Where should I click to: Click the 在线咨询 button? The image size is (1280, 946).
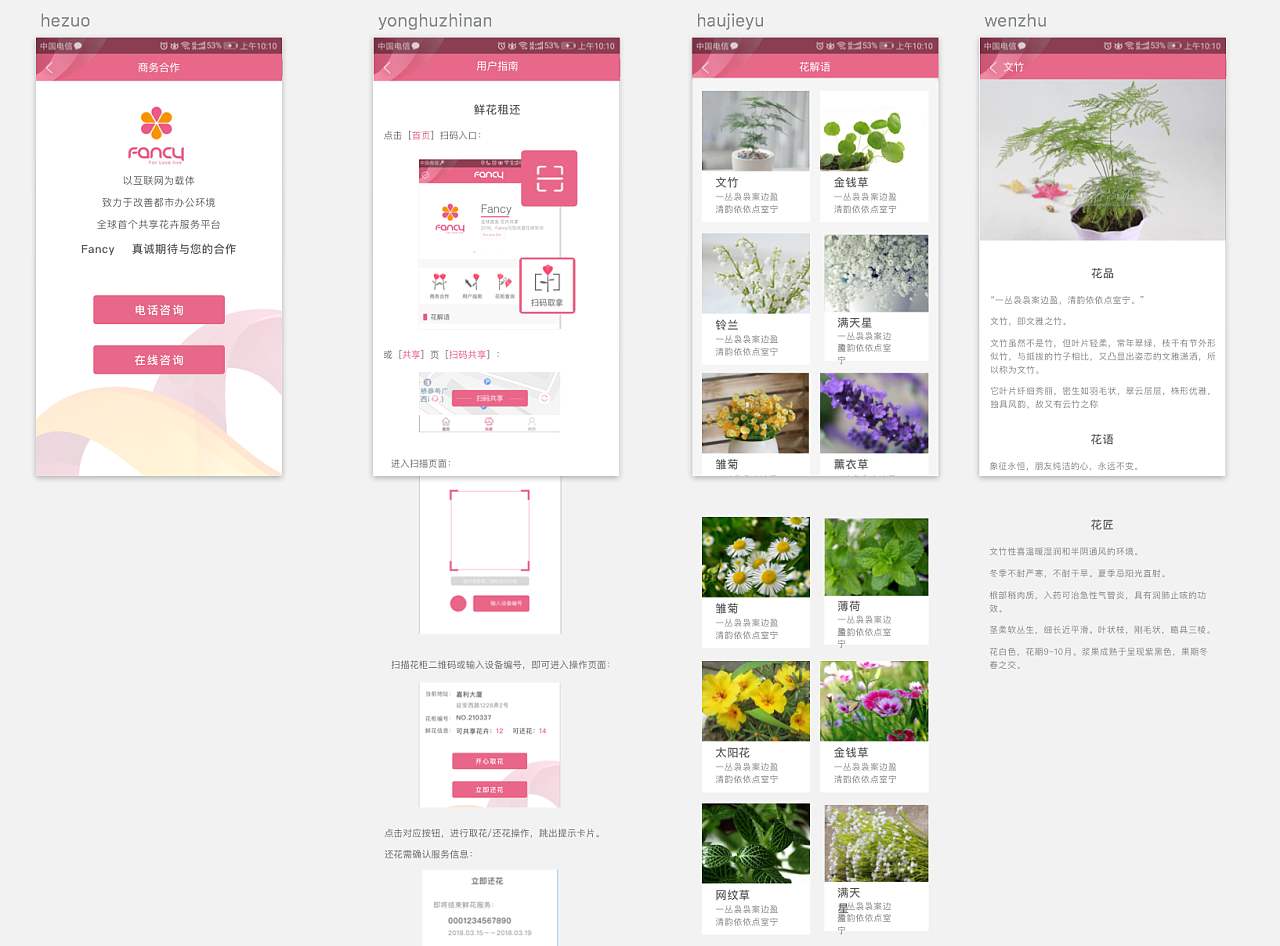click(x=159, y=360)
